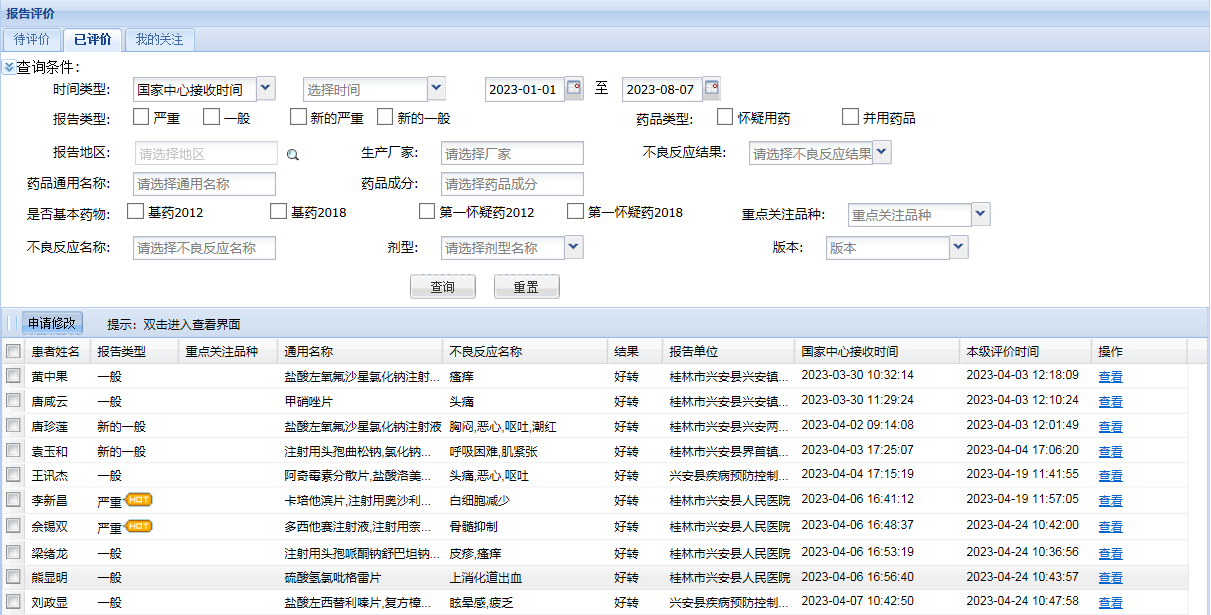Open the 版本 dropdown list
The image size is (1211, 615).
959,247
